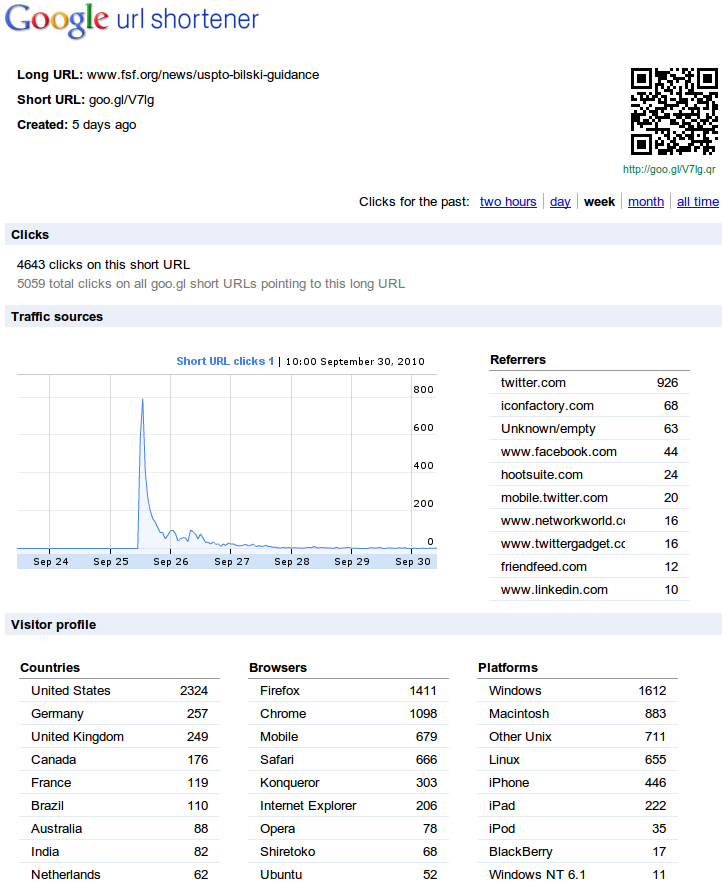The height and width of the screenshot is (884, 722).
Task: Click Sep 30 on the chart axis
Action: point(413,562)
